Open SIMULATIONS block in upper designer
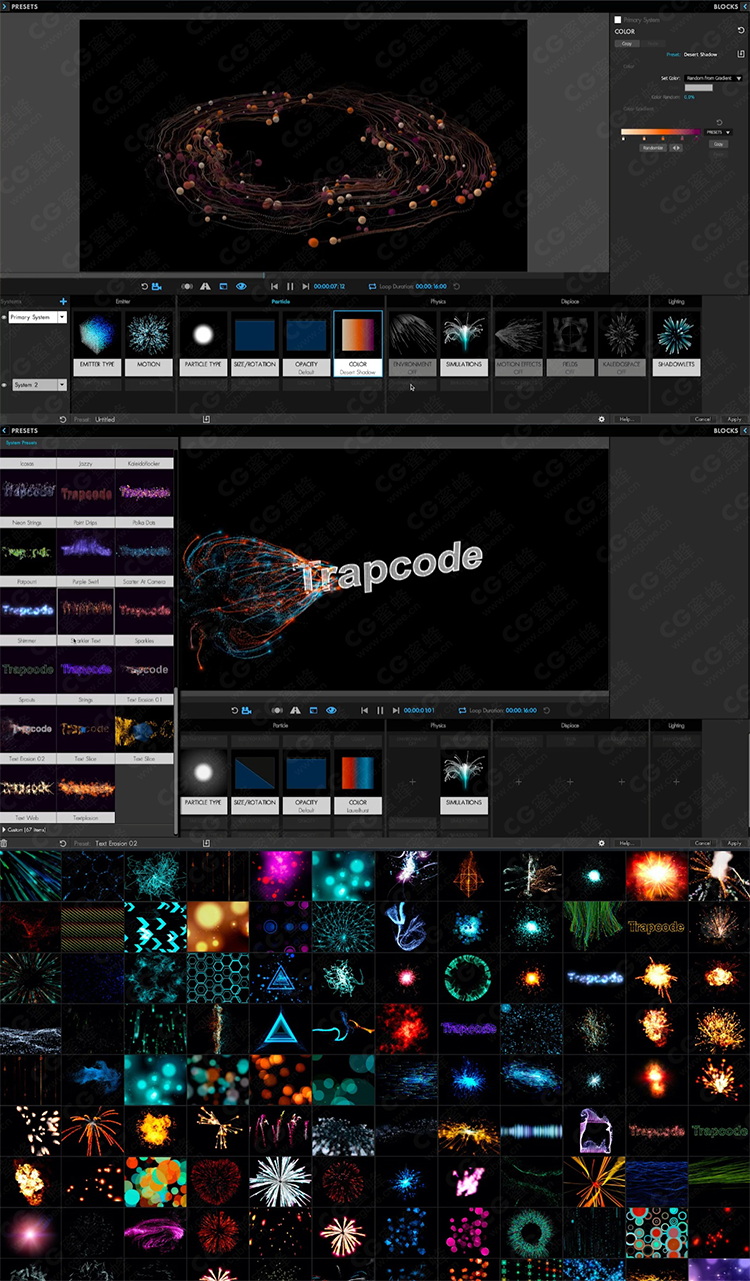Viewport: 750px width, 1281px height. click(464, 342)
